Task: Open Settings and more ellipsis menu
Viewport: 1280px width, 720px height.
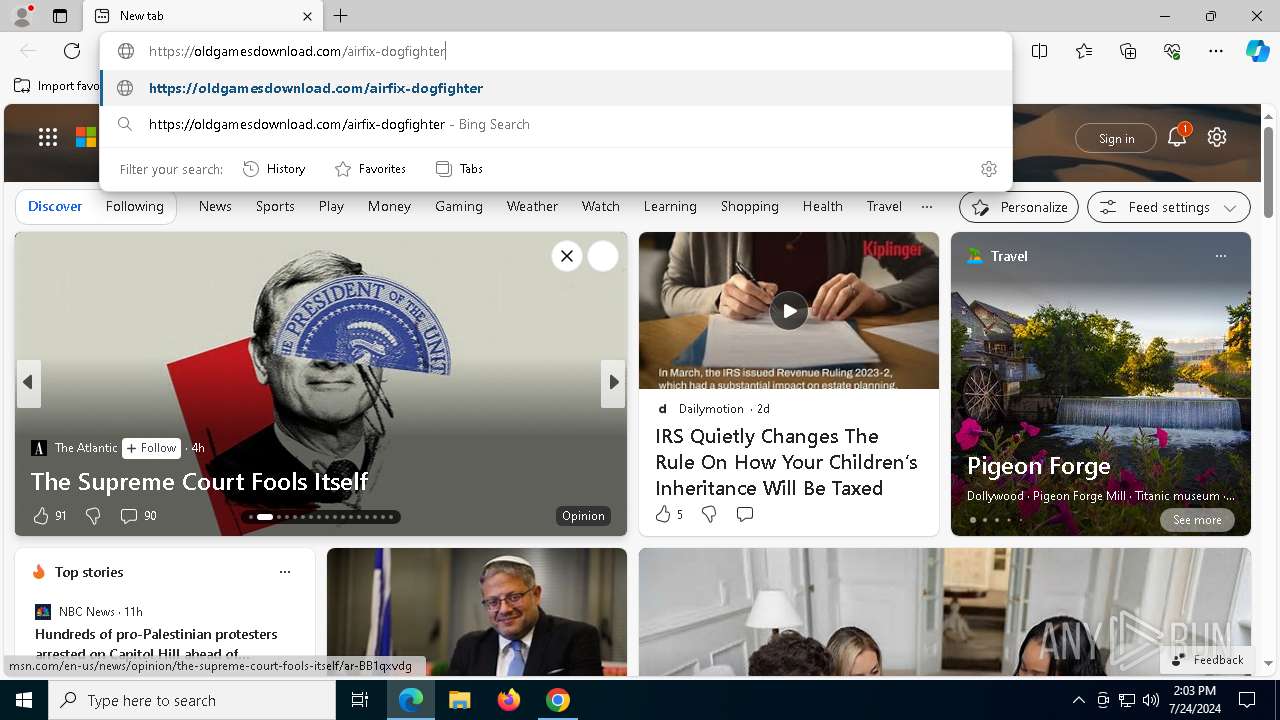Action: point(1216,51)
